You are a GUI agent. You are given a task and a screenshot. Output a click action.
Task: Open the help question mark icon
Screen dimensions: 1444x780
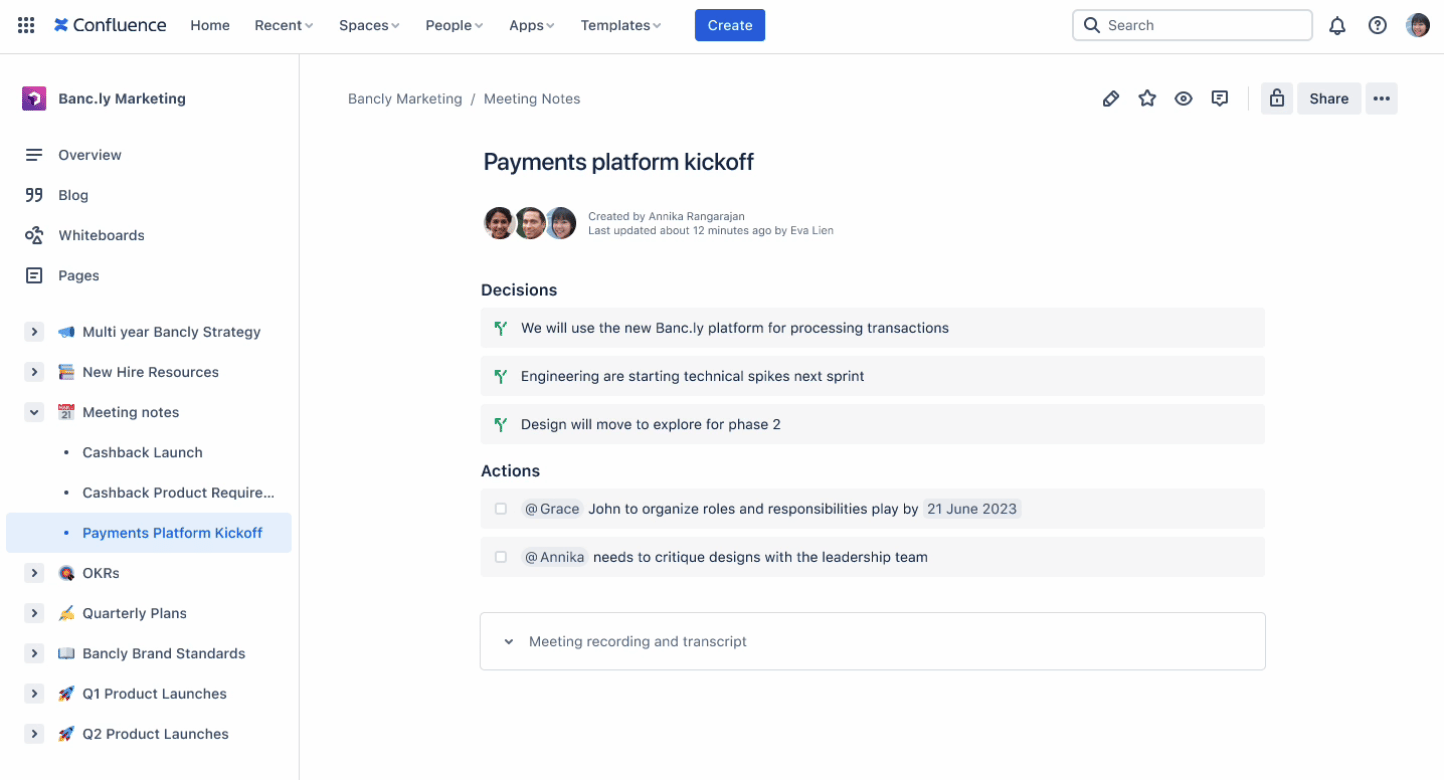(1377, 25)
